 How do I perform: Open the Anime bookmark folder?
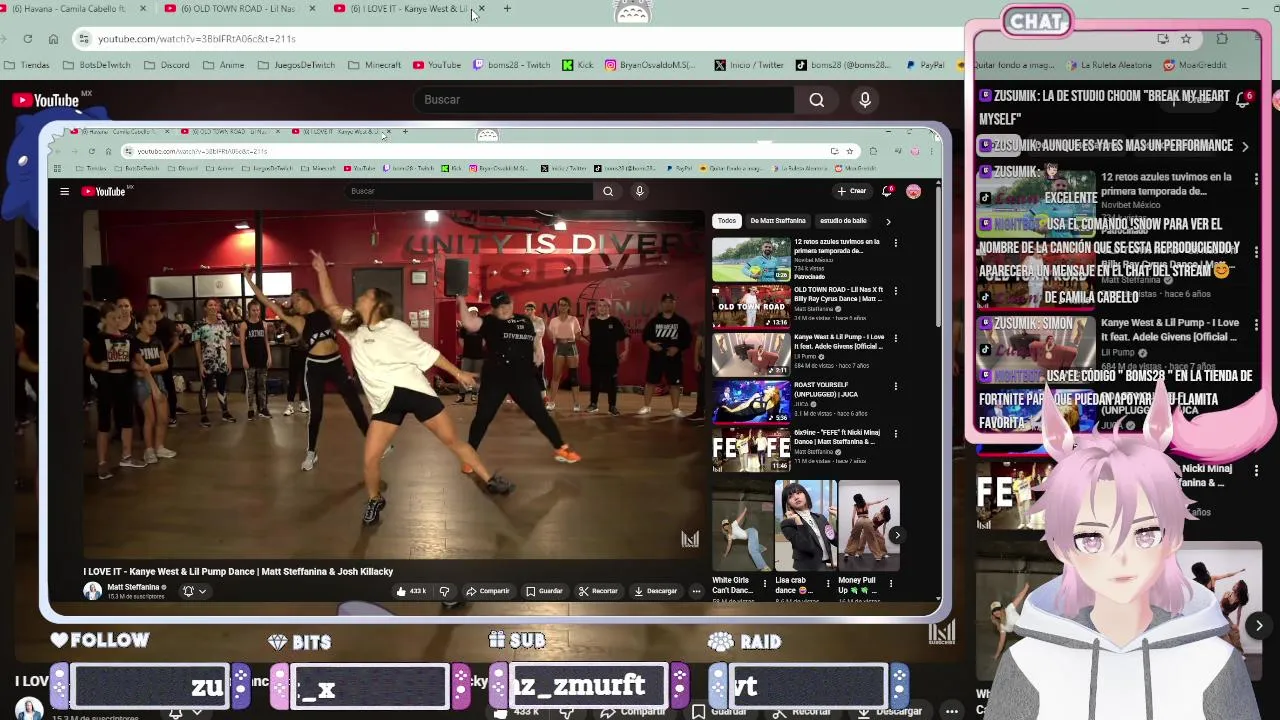(x=224, y=65)
